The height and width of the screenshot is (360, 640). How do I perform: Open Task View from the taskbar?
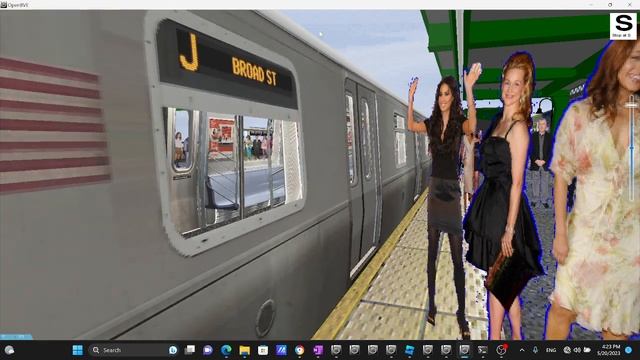pyautogui.click(x=190, y=350)
